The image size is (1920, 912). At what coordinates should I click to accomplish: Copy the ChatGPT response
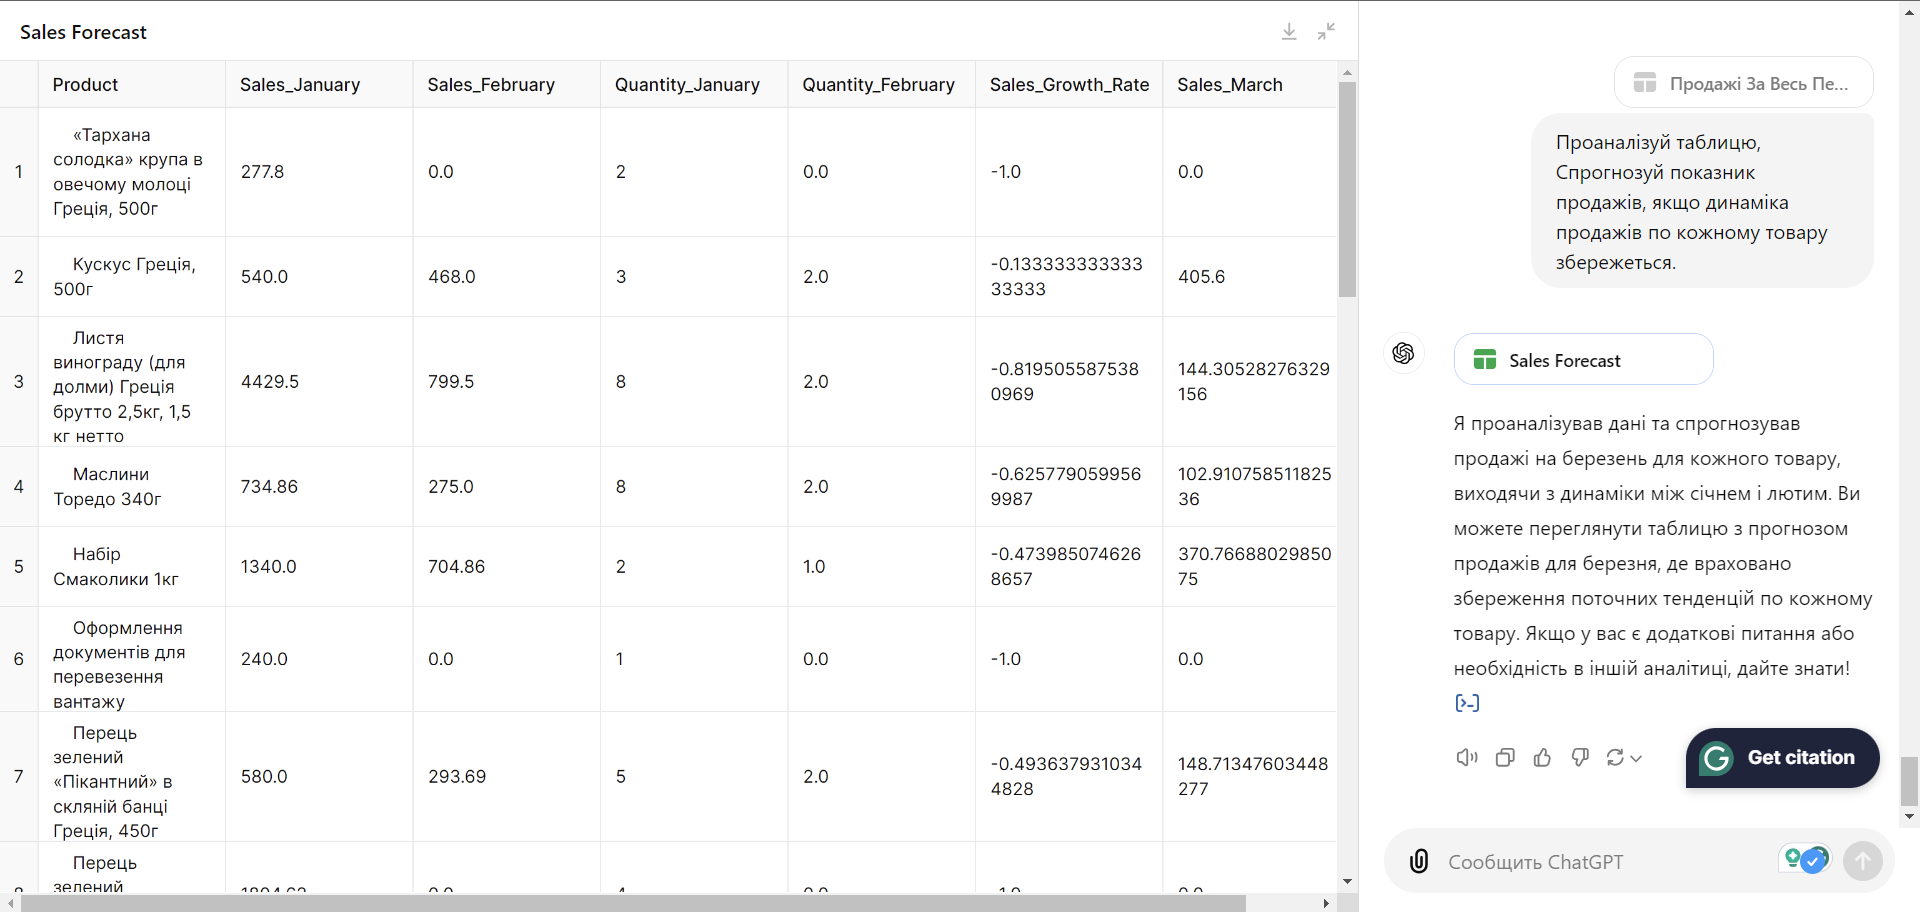pyautogui.click(x=1504, y=758)
